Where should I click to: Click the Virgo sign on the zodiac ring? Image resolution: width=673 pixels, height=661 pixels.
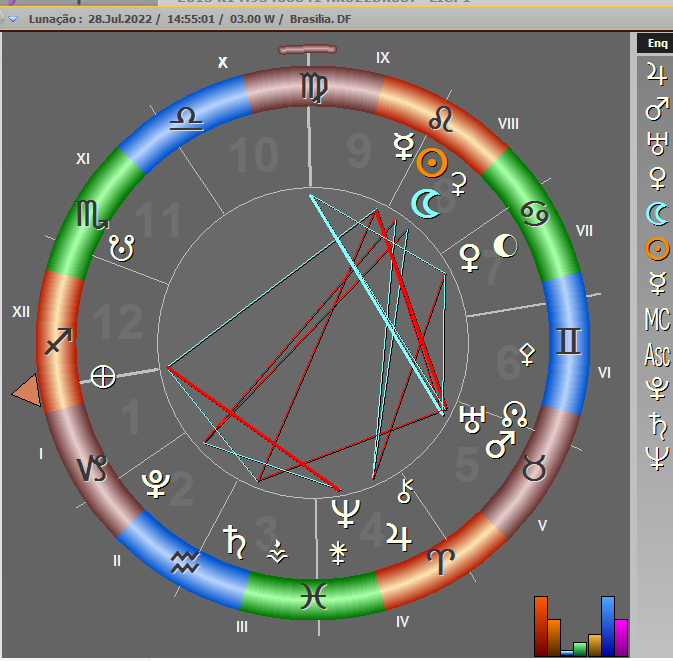click(314, 88)
